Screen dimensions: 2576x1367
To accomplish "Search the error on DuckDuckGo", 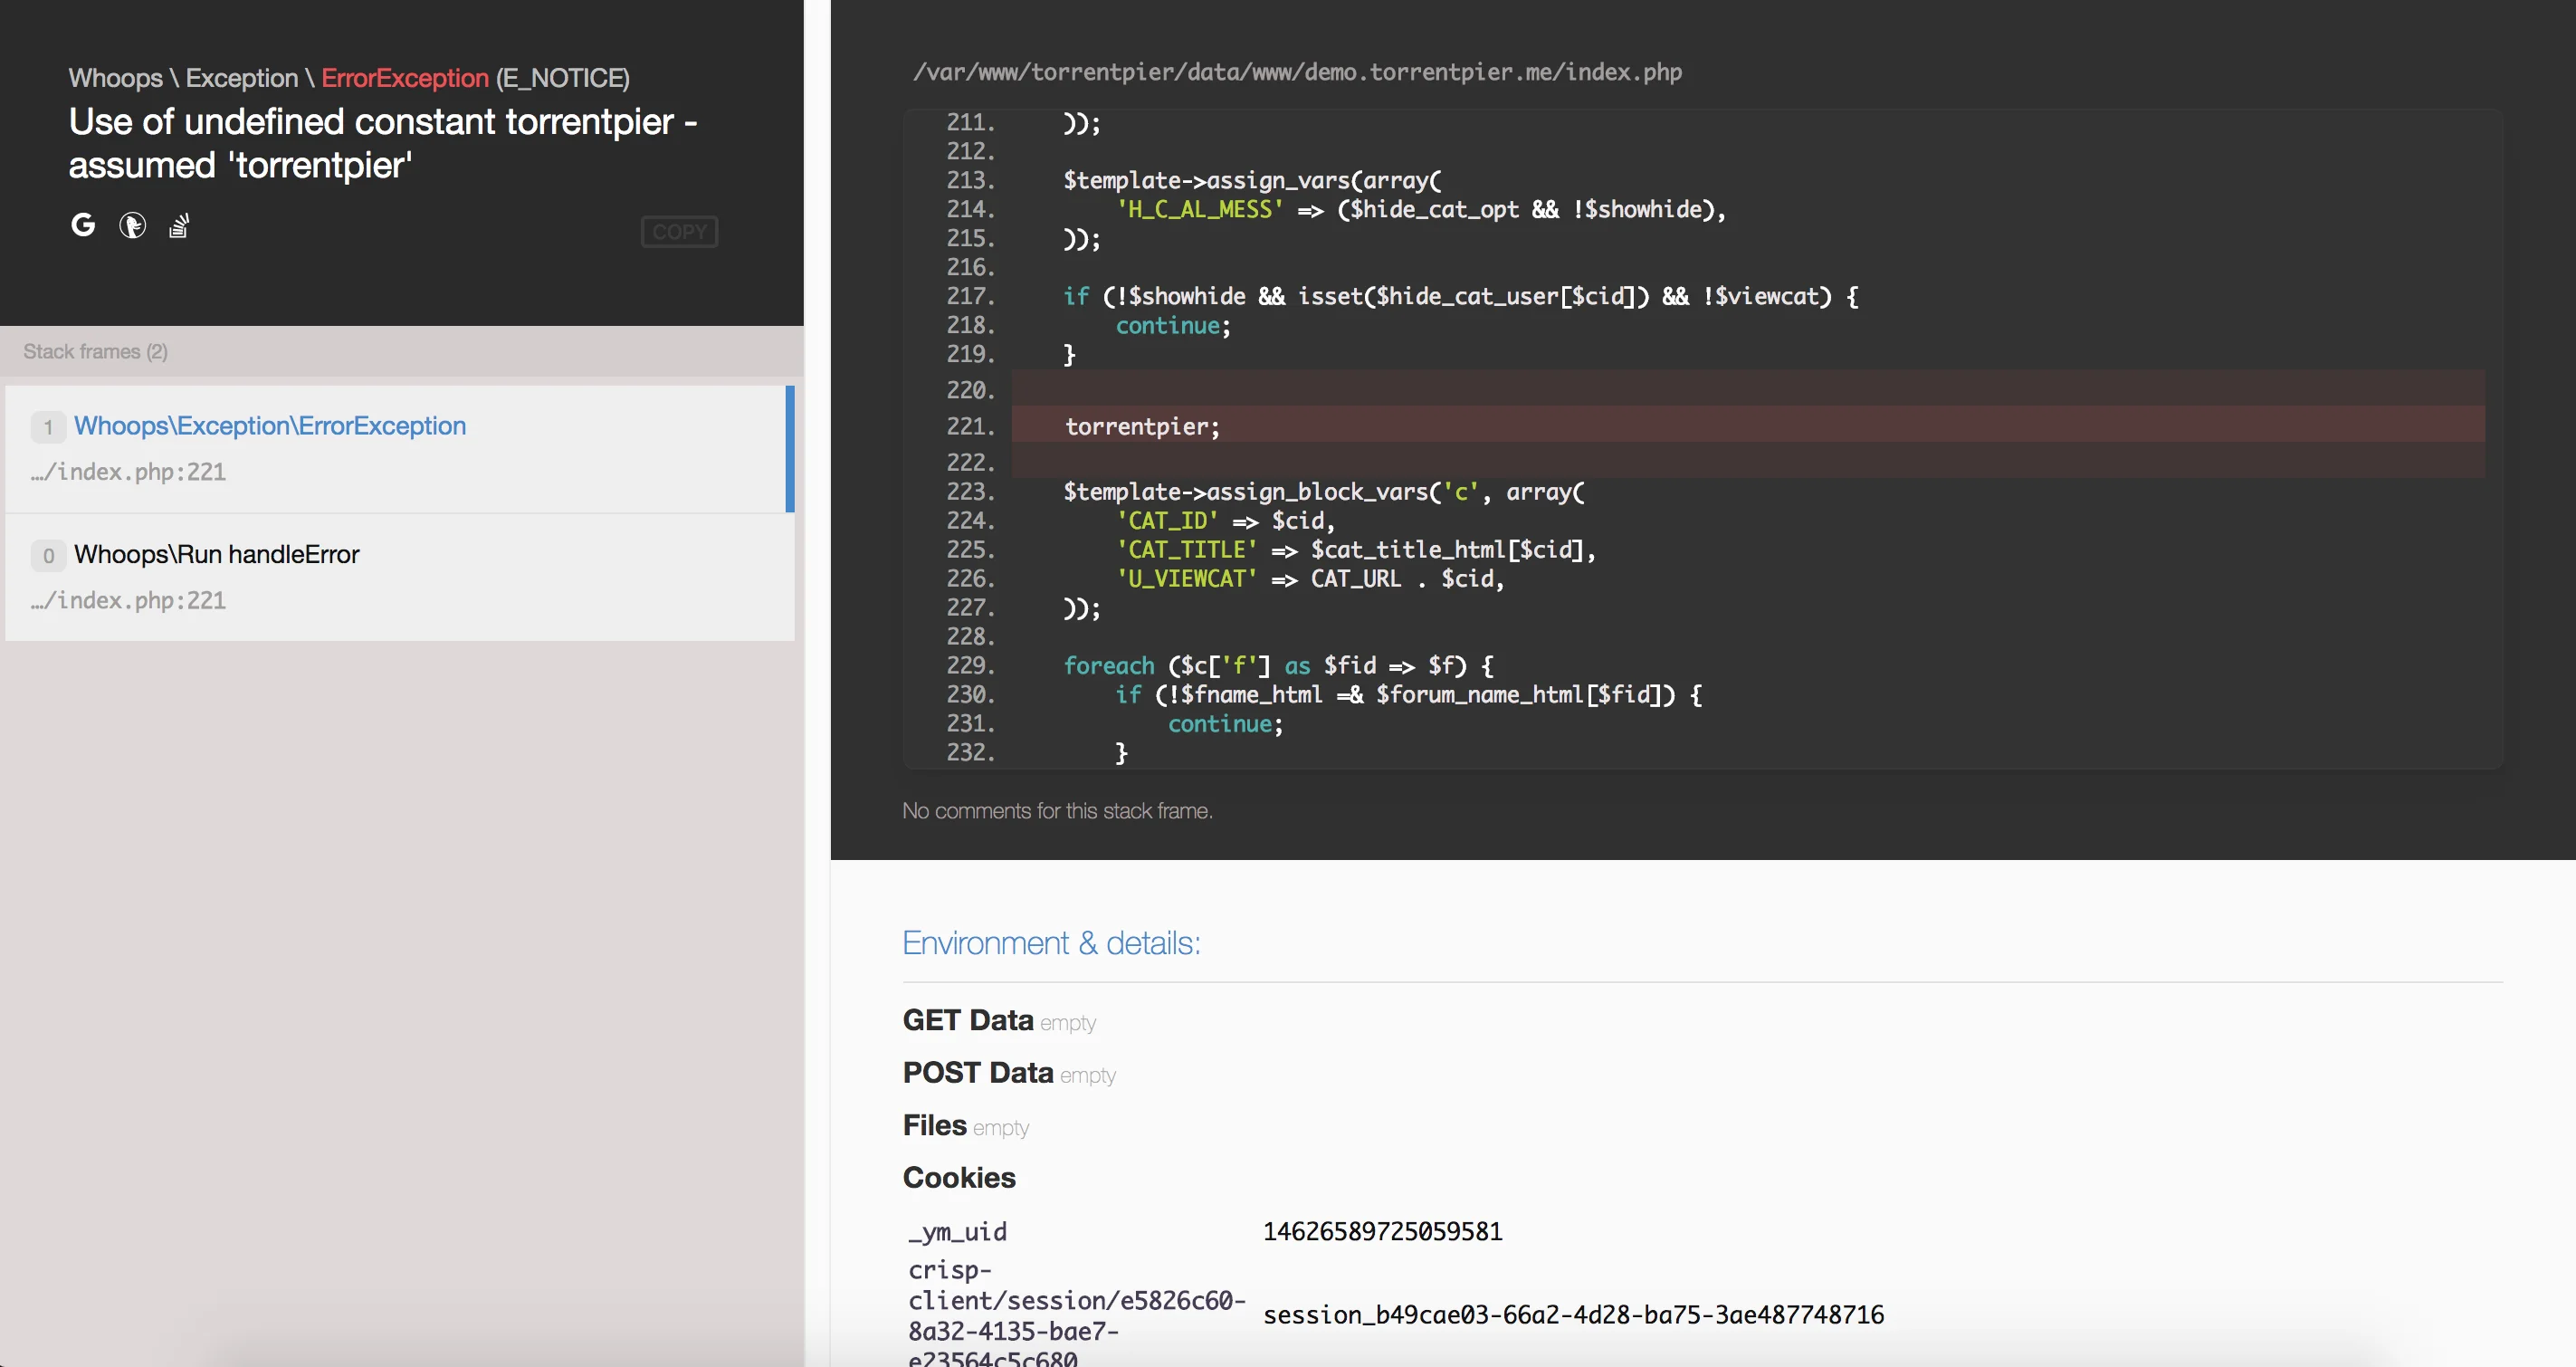I will (132, 226).
